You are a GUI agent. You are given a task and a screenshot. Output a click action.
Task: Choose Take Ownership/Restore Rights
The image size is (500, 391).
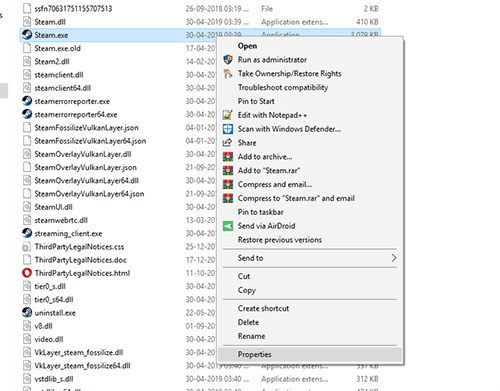[x=289, y=74]
